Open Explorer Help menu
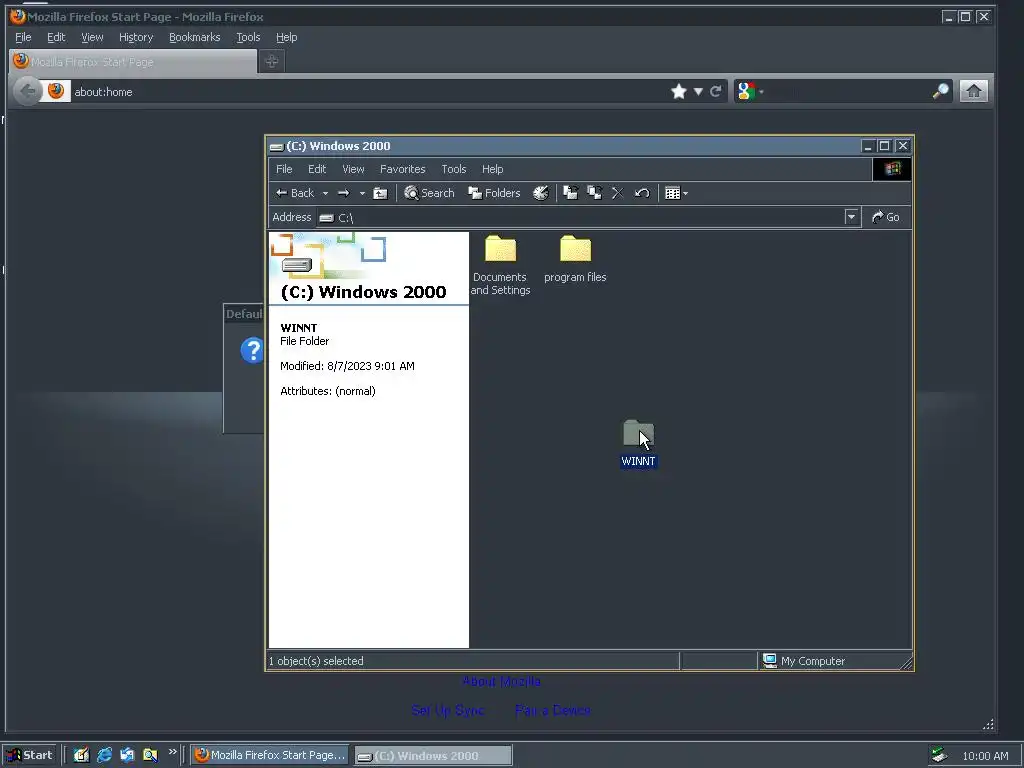Viewport: 1024px width, 768px height. 492,169
